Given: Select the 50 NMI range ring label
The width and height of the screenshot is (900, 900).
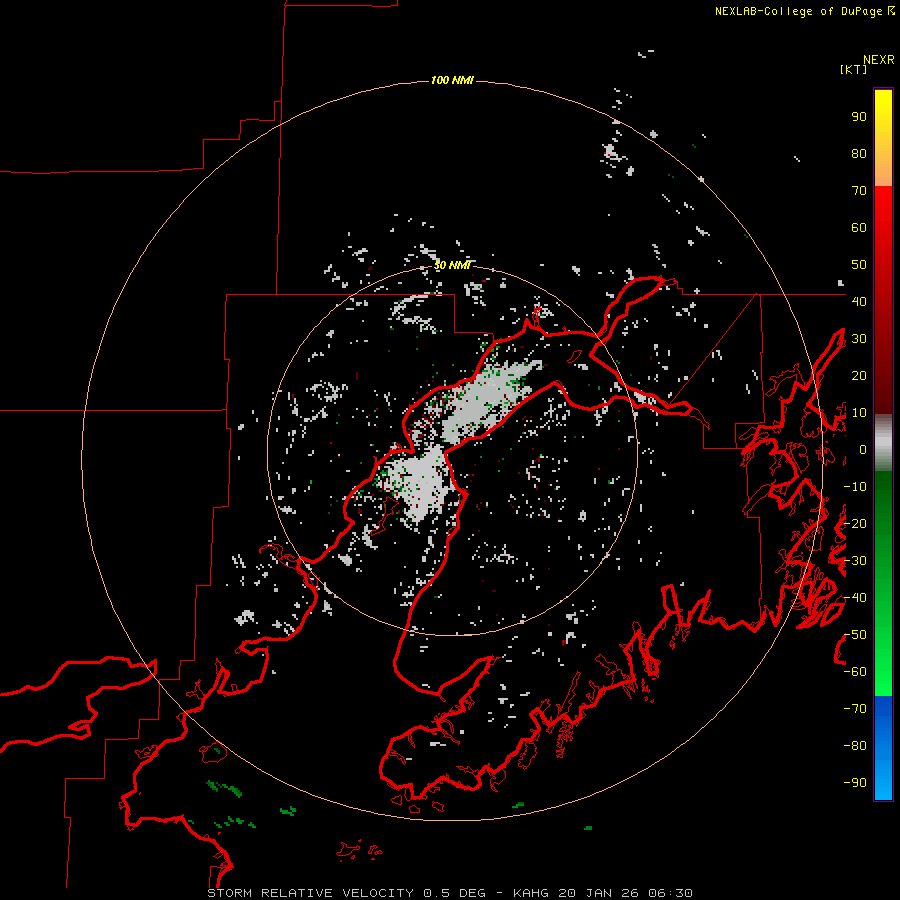Looking at the screenshot, I should click(452, 265).
